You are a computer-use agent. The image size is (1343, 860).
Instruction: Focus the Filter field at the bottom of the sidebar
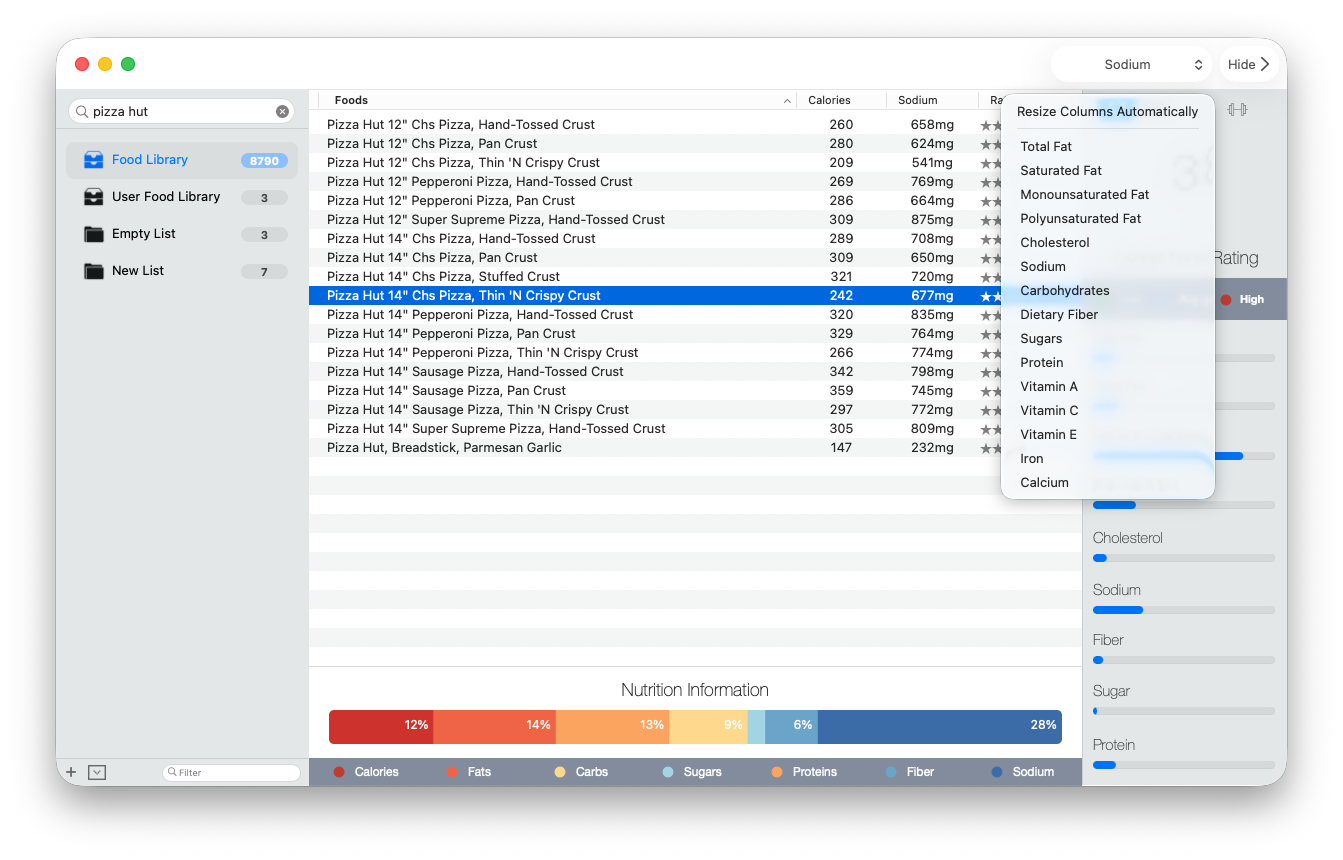231,772
